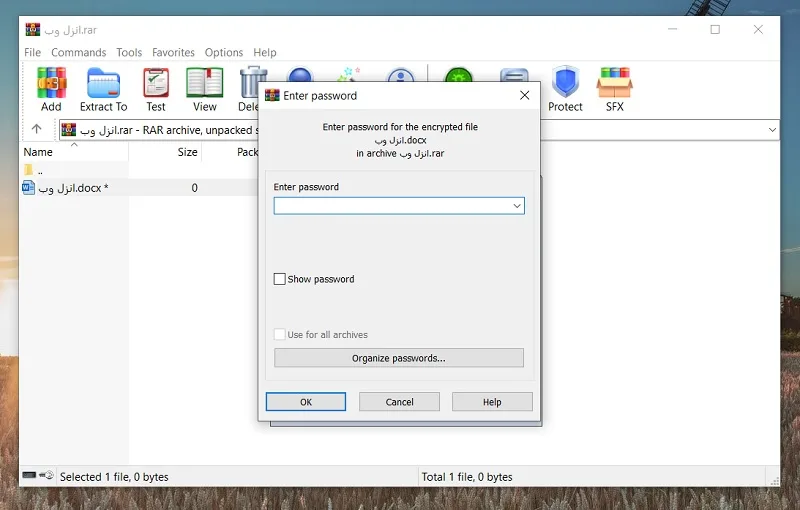
Task: Click the dialog Help button
Action: [492, 402]
